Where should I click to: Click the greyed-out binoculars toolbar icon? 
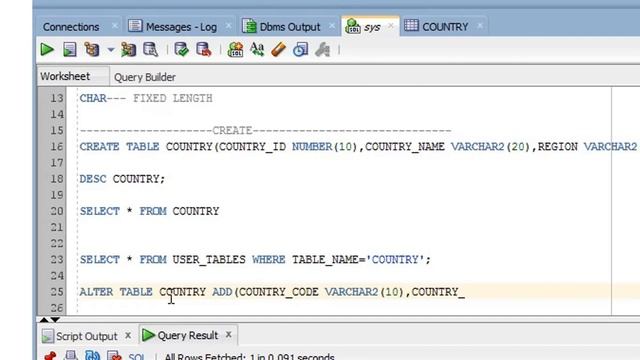tap(322, 50)
